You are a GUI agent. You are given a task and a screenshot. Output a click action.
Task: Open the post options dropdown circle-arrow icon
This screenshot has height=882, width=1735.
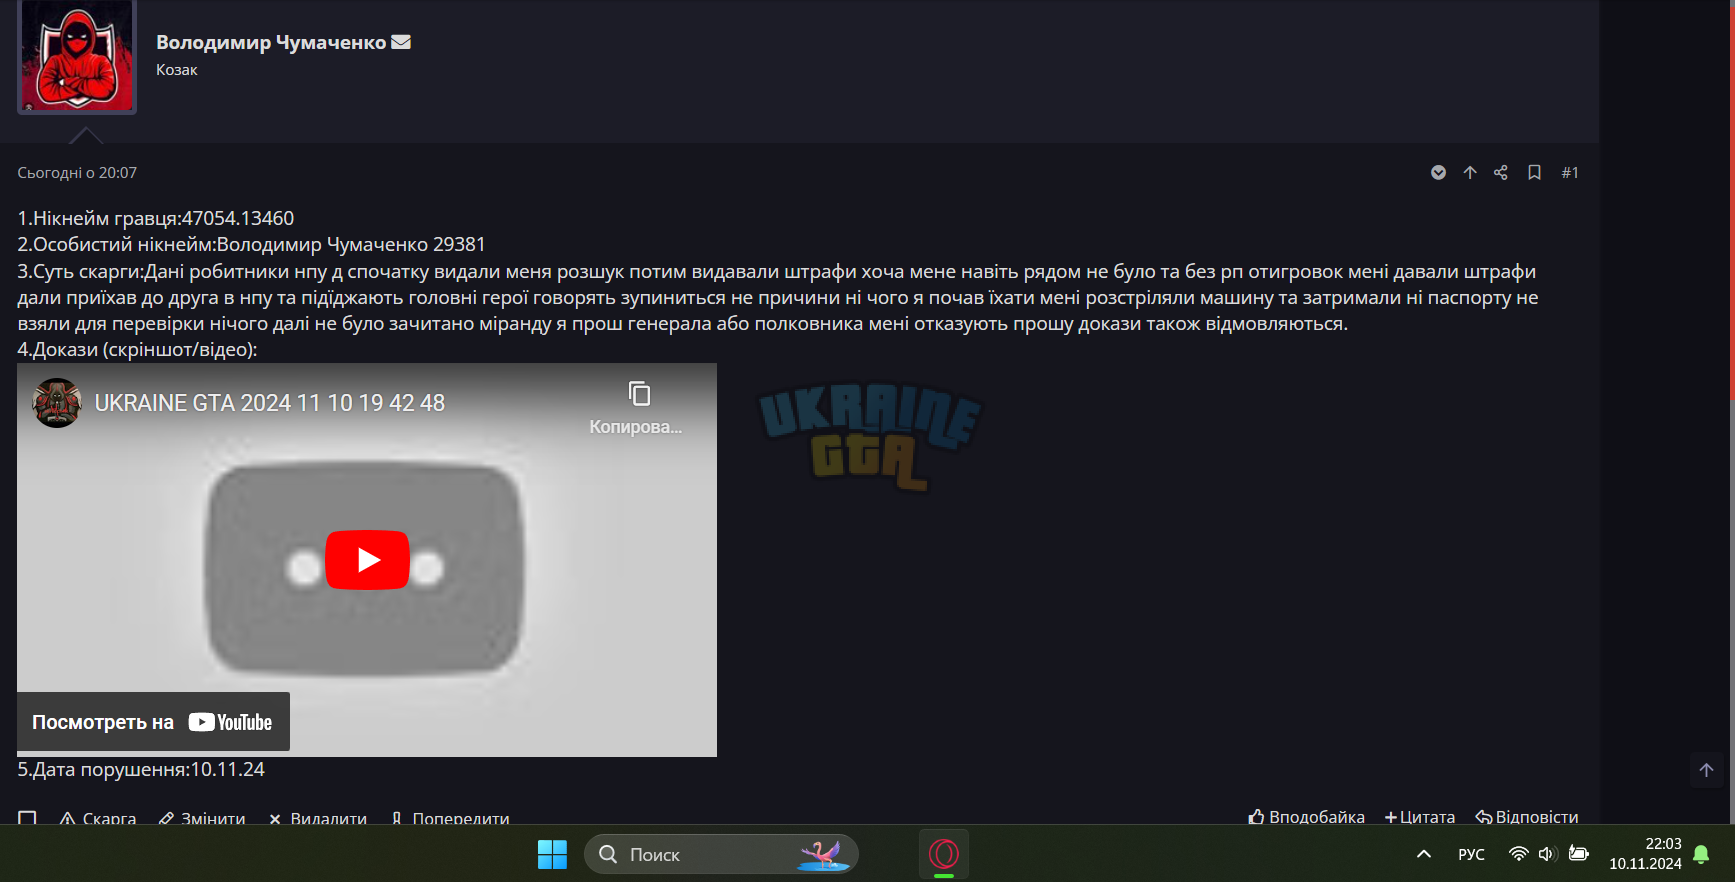tap(1438, 172)
